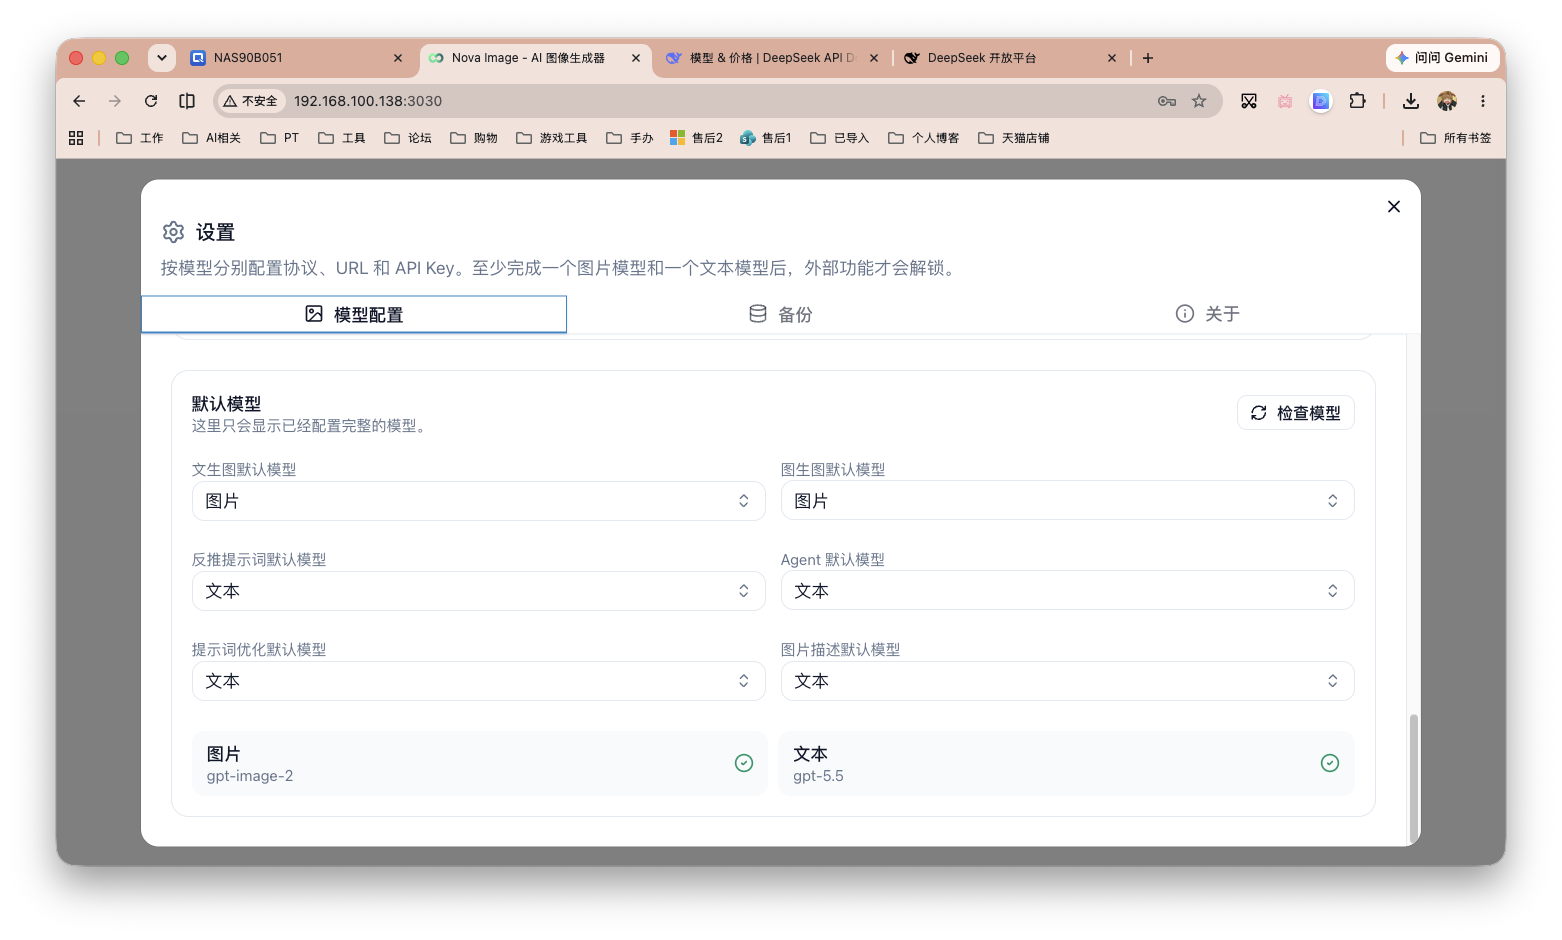Click the screenshot extension icon in toolbar
Viewport: 1562px width, 940px height.
point(1249,101)
